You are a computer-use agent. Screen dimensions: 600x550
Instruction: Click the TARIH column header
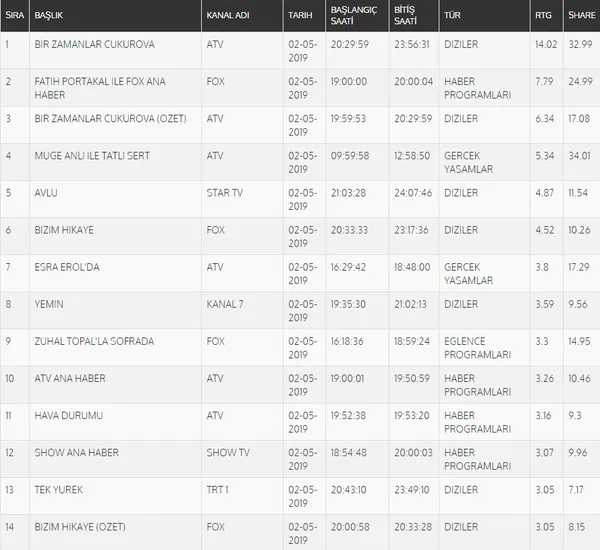tap(304, 15)
